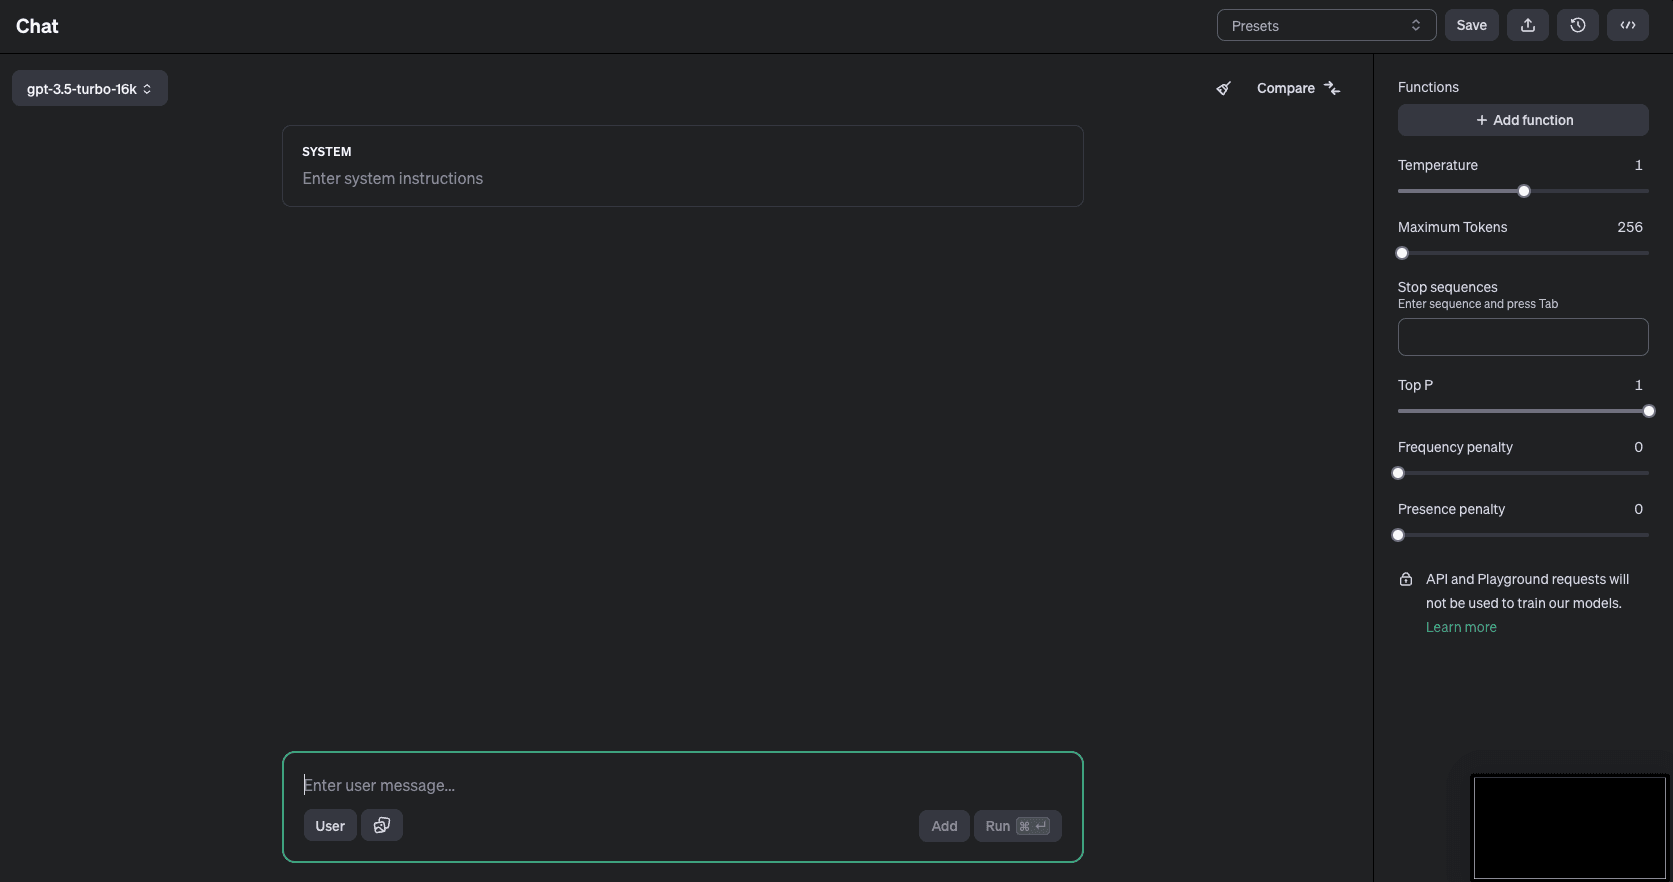Click the Temperature value 1
Image resolution: width=1673 pixels, height=882 pixels.
[x=1638, y=165]
